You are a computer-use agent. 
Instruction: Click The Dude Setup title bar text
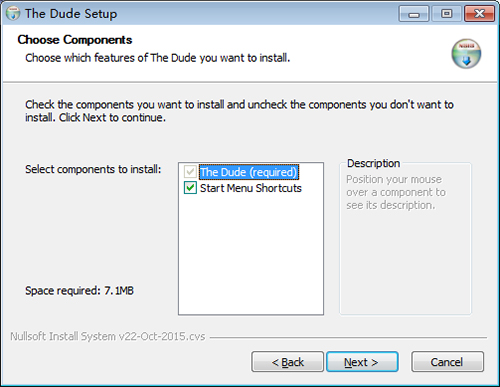pyautogui.click(x=71, y=14)
